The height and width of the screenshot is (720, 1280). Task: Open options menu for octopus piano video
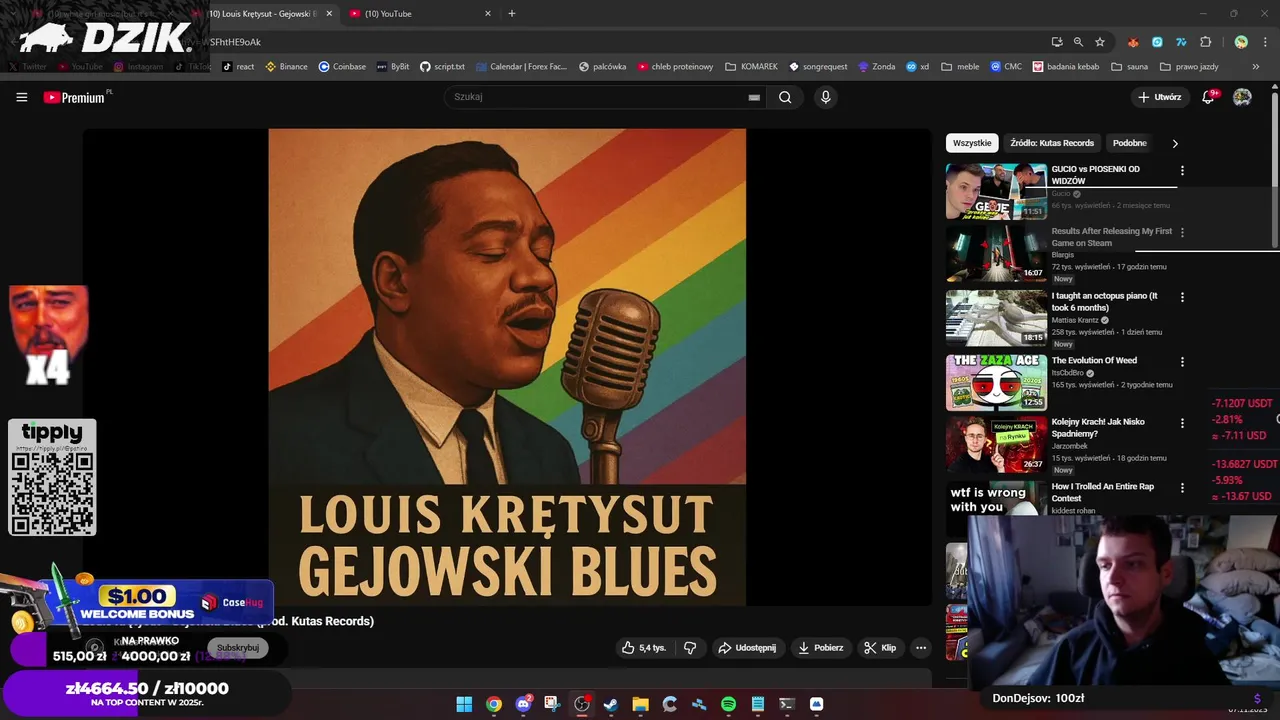point(1182,297)
